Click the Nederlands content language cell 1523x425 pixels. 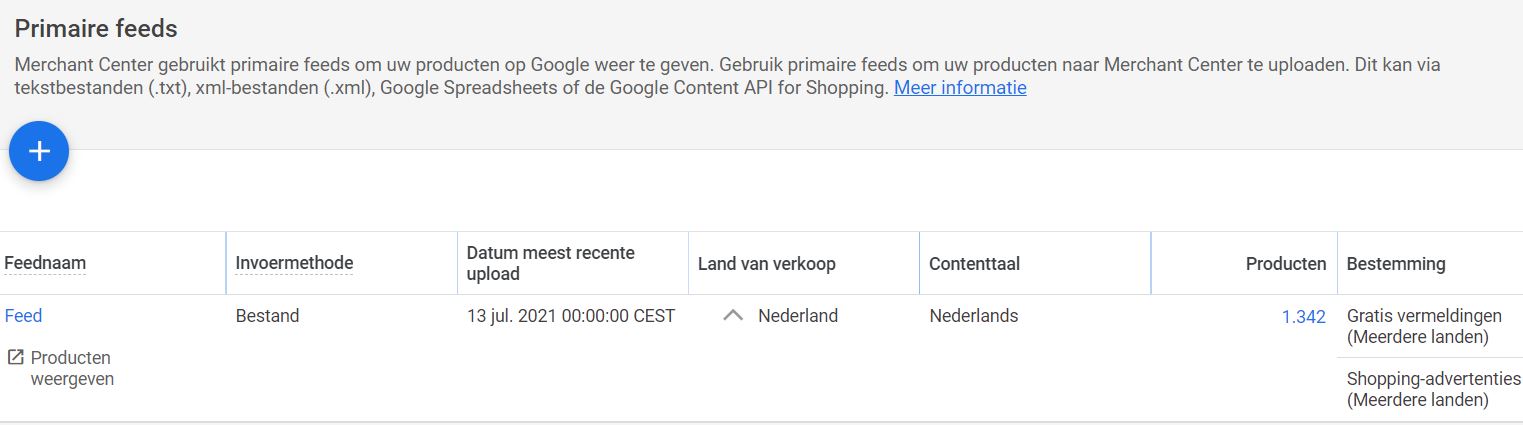pyautogui.click(x=973, y=316)
